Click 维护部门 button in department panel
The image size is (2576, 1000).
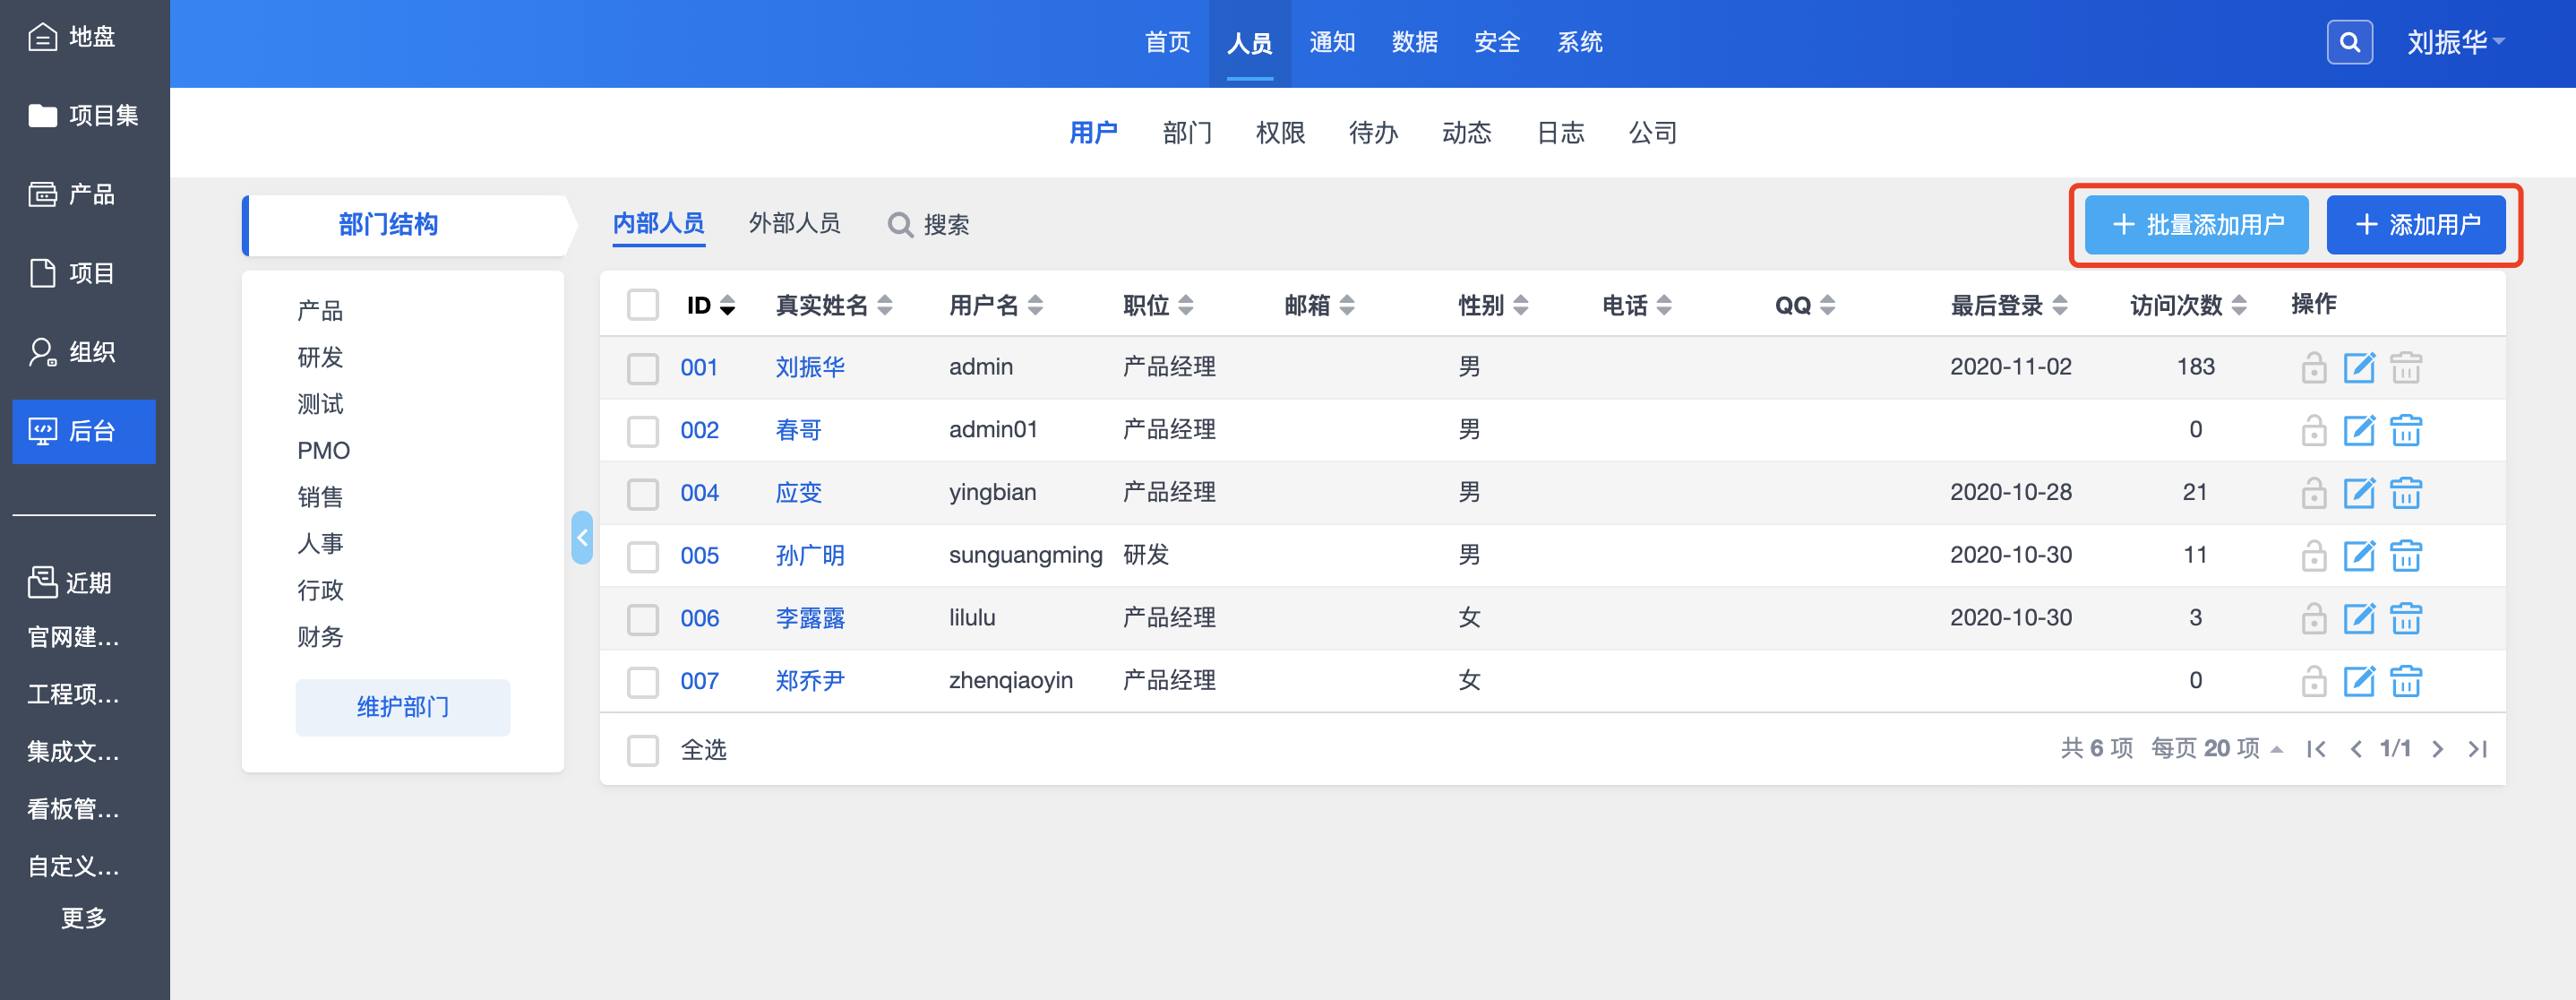(402, 707)
